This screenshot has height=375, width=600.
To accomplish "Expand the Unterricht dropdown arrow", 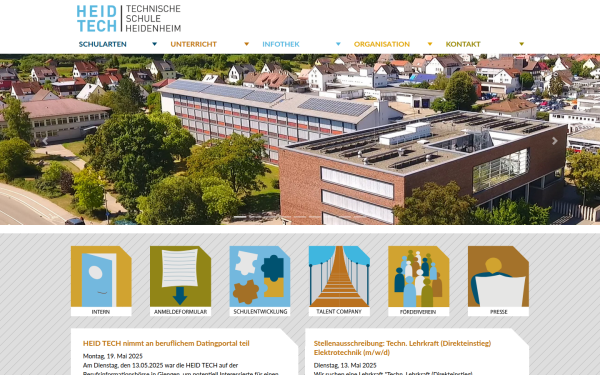I will coord(246,44).
